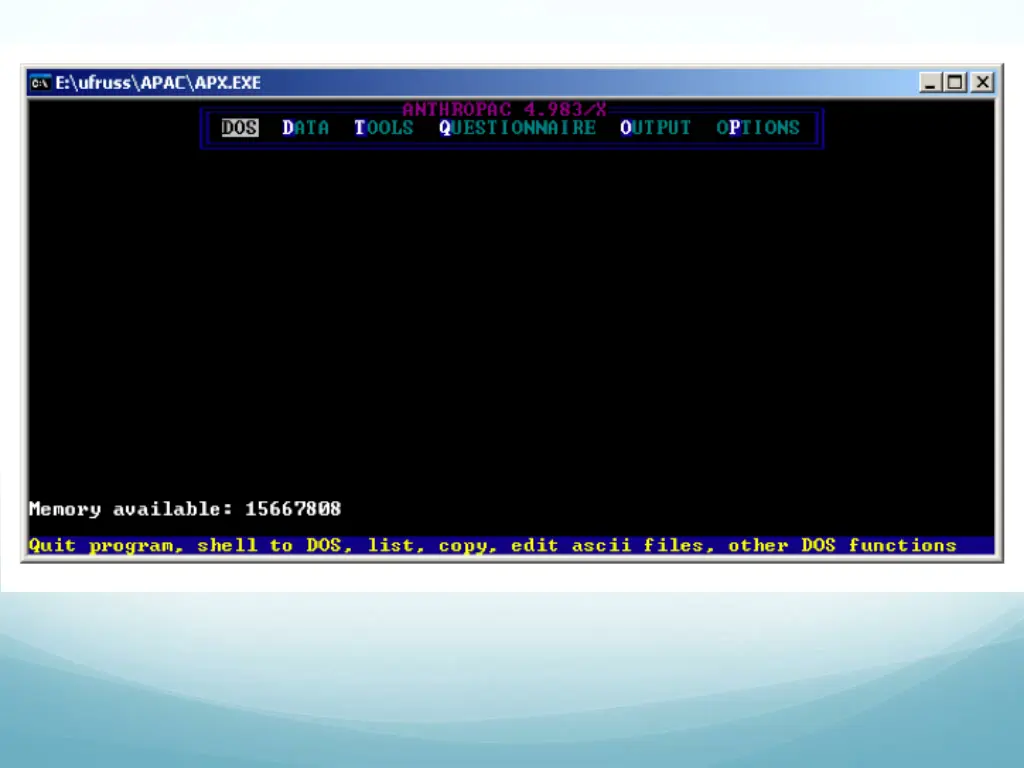Image resolution: width=1024 pixels, height=768 pixels.
Task: Click the E:\ufruss\APAC\APX.EXE window title
Action: pos(158,83)
